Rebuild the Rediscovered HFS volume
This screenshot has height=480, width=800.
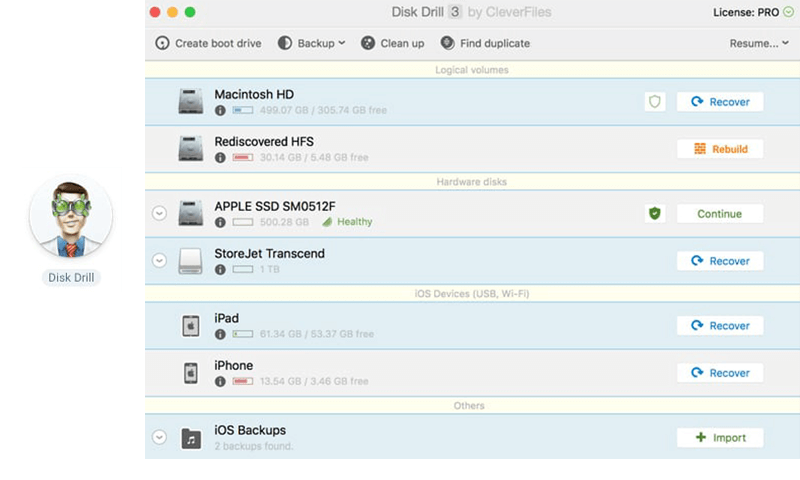pos(720,149)
